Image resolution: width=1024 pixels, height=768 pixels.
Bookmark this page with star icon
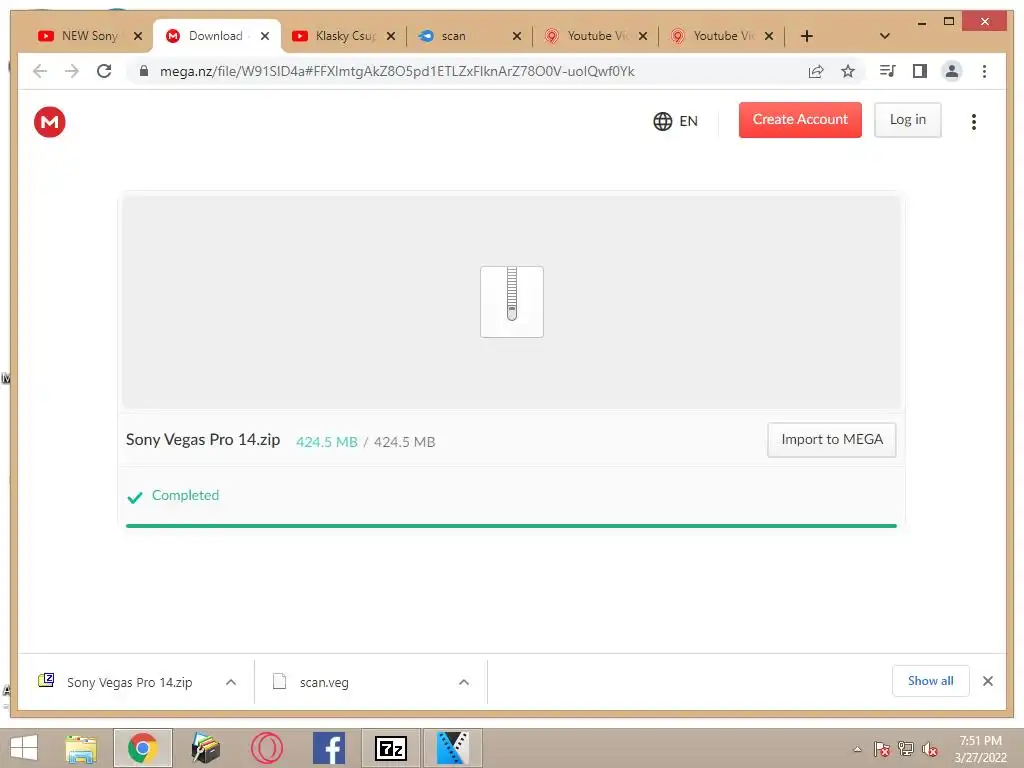click(x=848, y=71)
